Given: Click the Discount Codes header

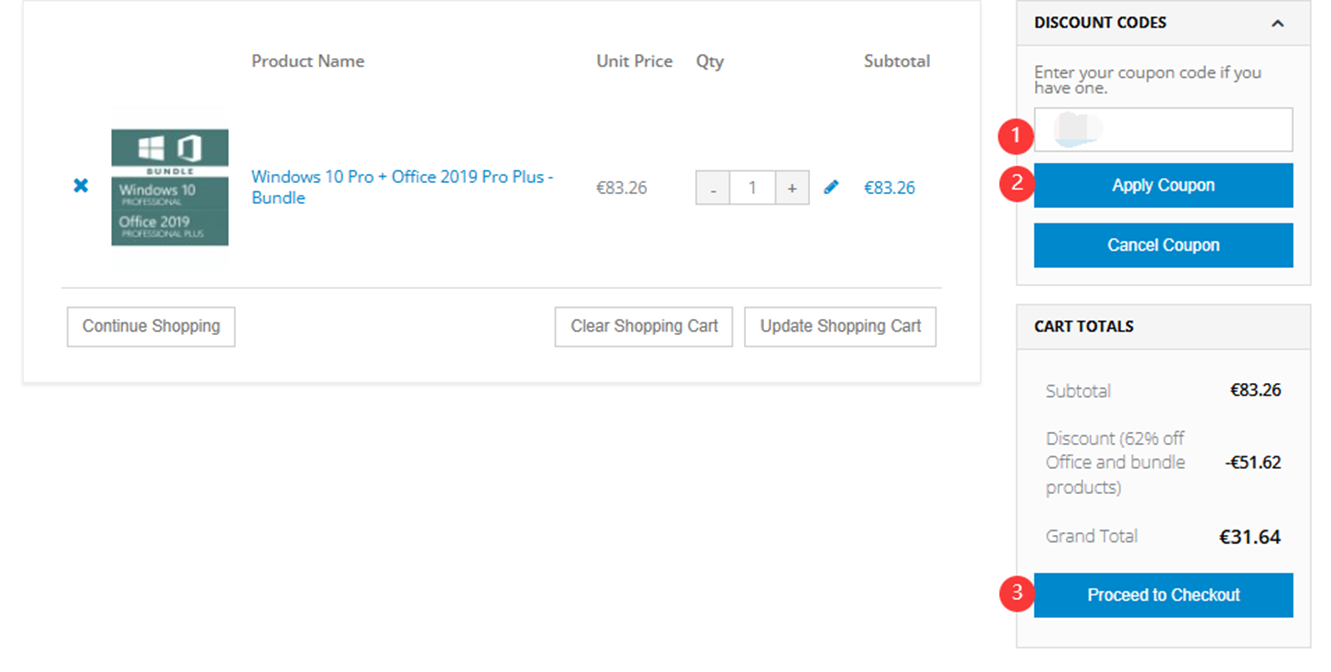Looking at the screenshot, I should [1100, 23].
